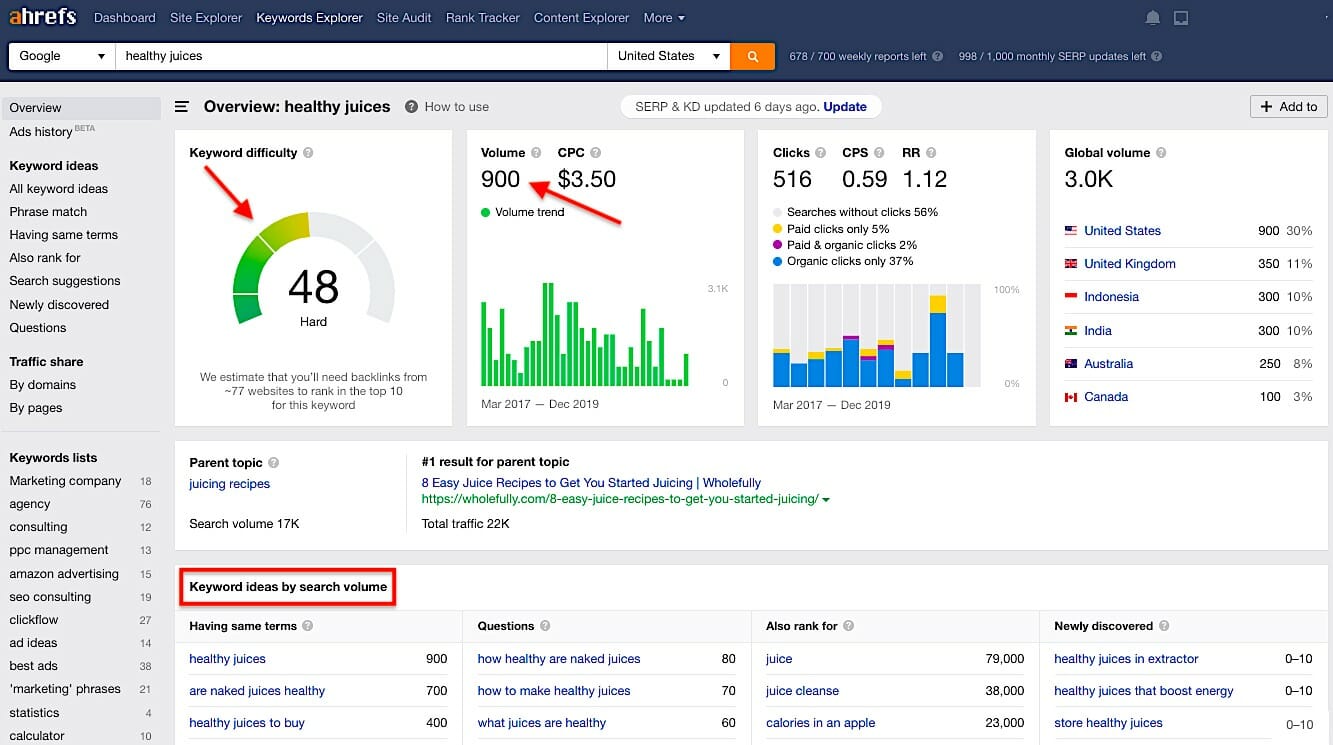The height and width of the screenshot is (745, 1333).
Task: Click the wholefully.com green URL link
Action: point(620,499)
